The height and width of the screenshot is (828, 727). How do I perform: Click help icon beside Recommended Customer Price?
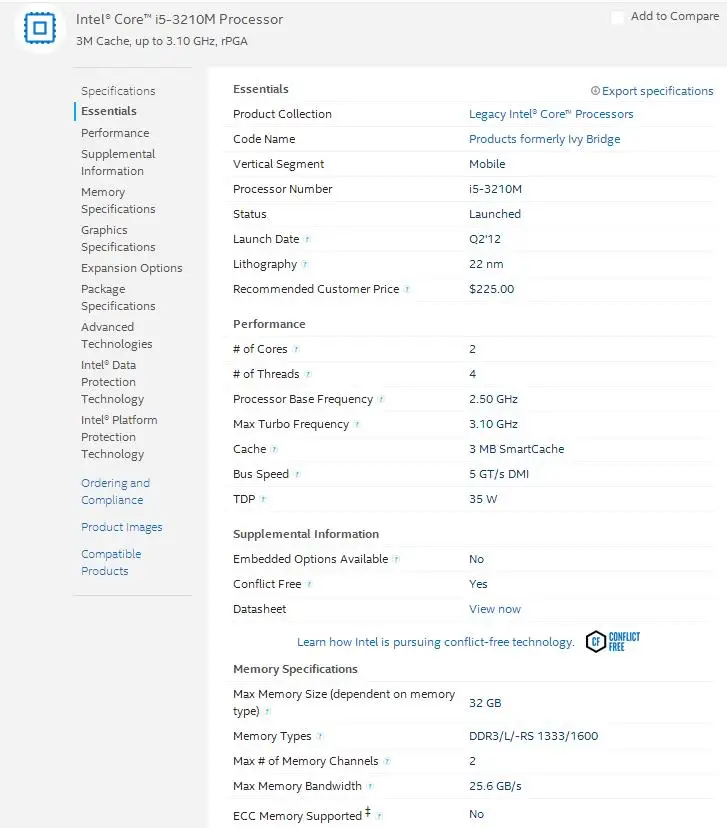(407, 289)
